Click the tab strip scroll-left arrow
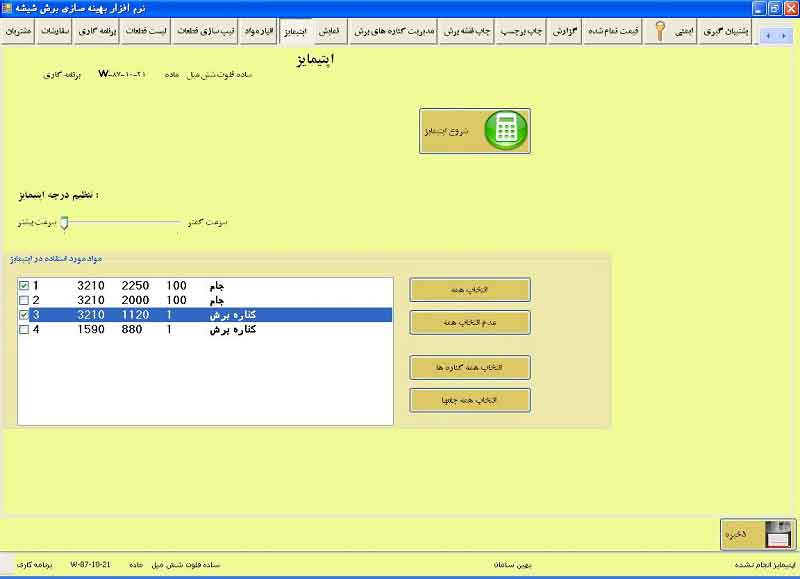 click(768, 36)
